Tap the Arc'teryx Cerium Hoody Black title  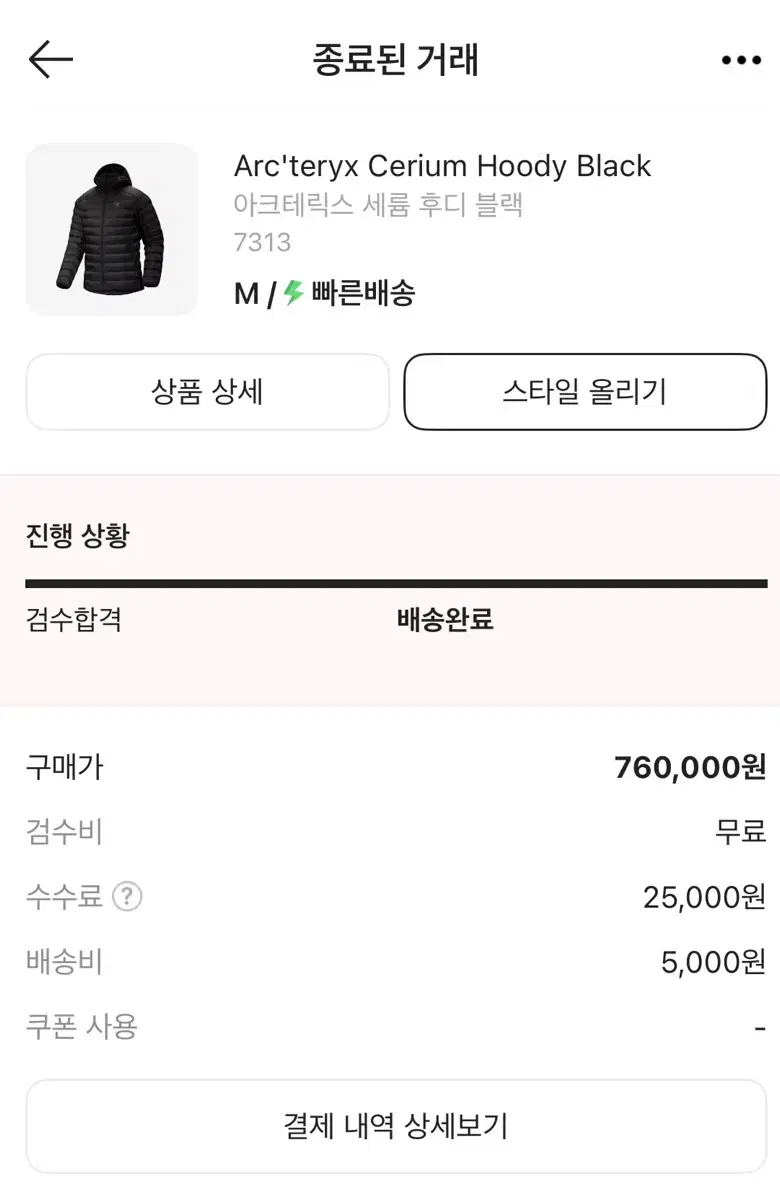click(442, 165)
